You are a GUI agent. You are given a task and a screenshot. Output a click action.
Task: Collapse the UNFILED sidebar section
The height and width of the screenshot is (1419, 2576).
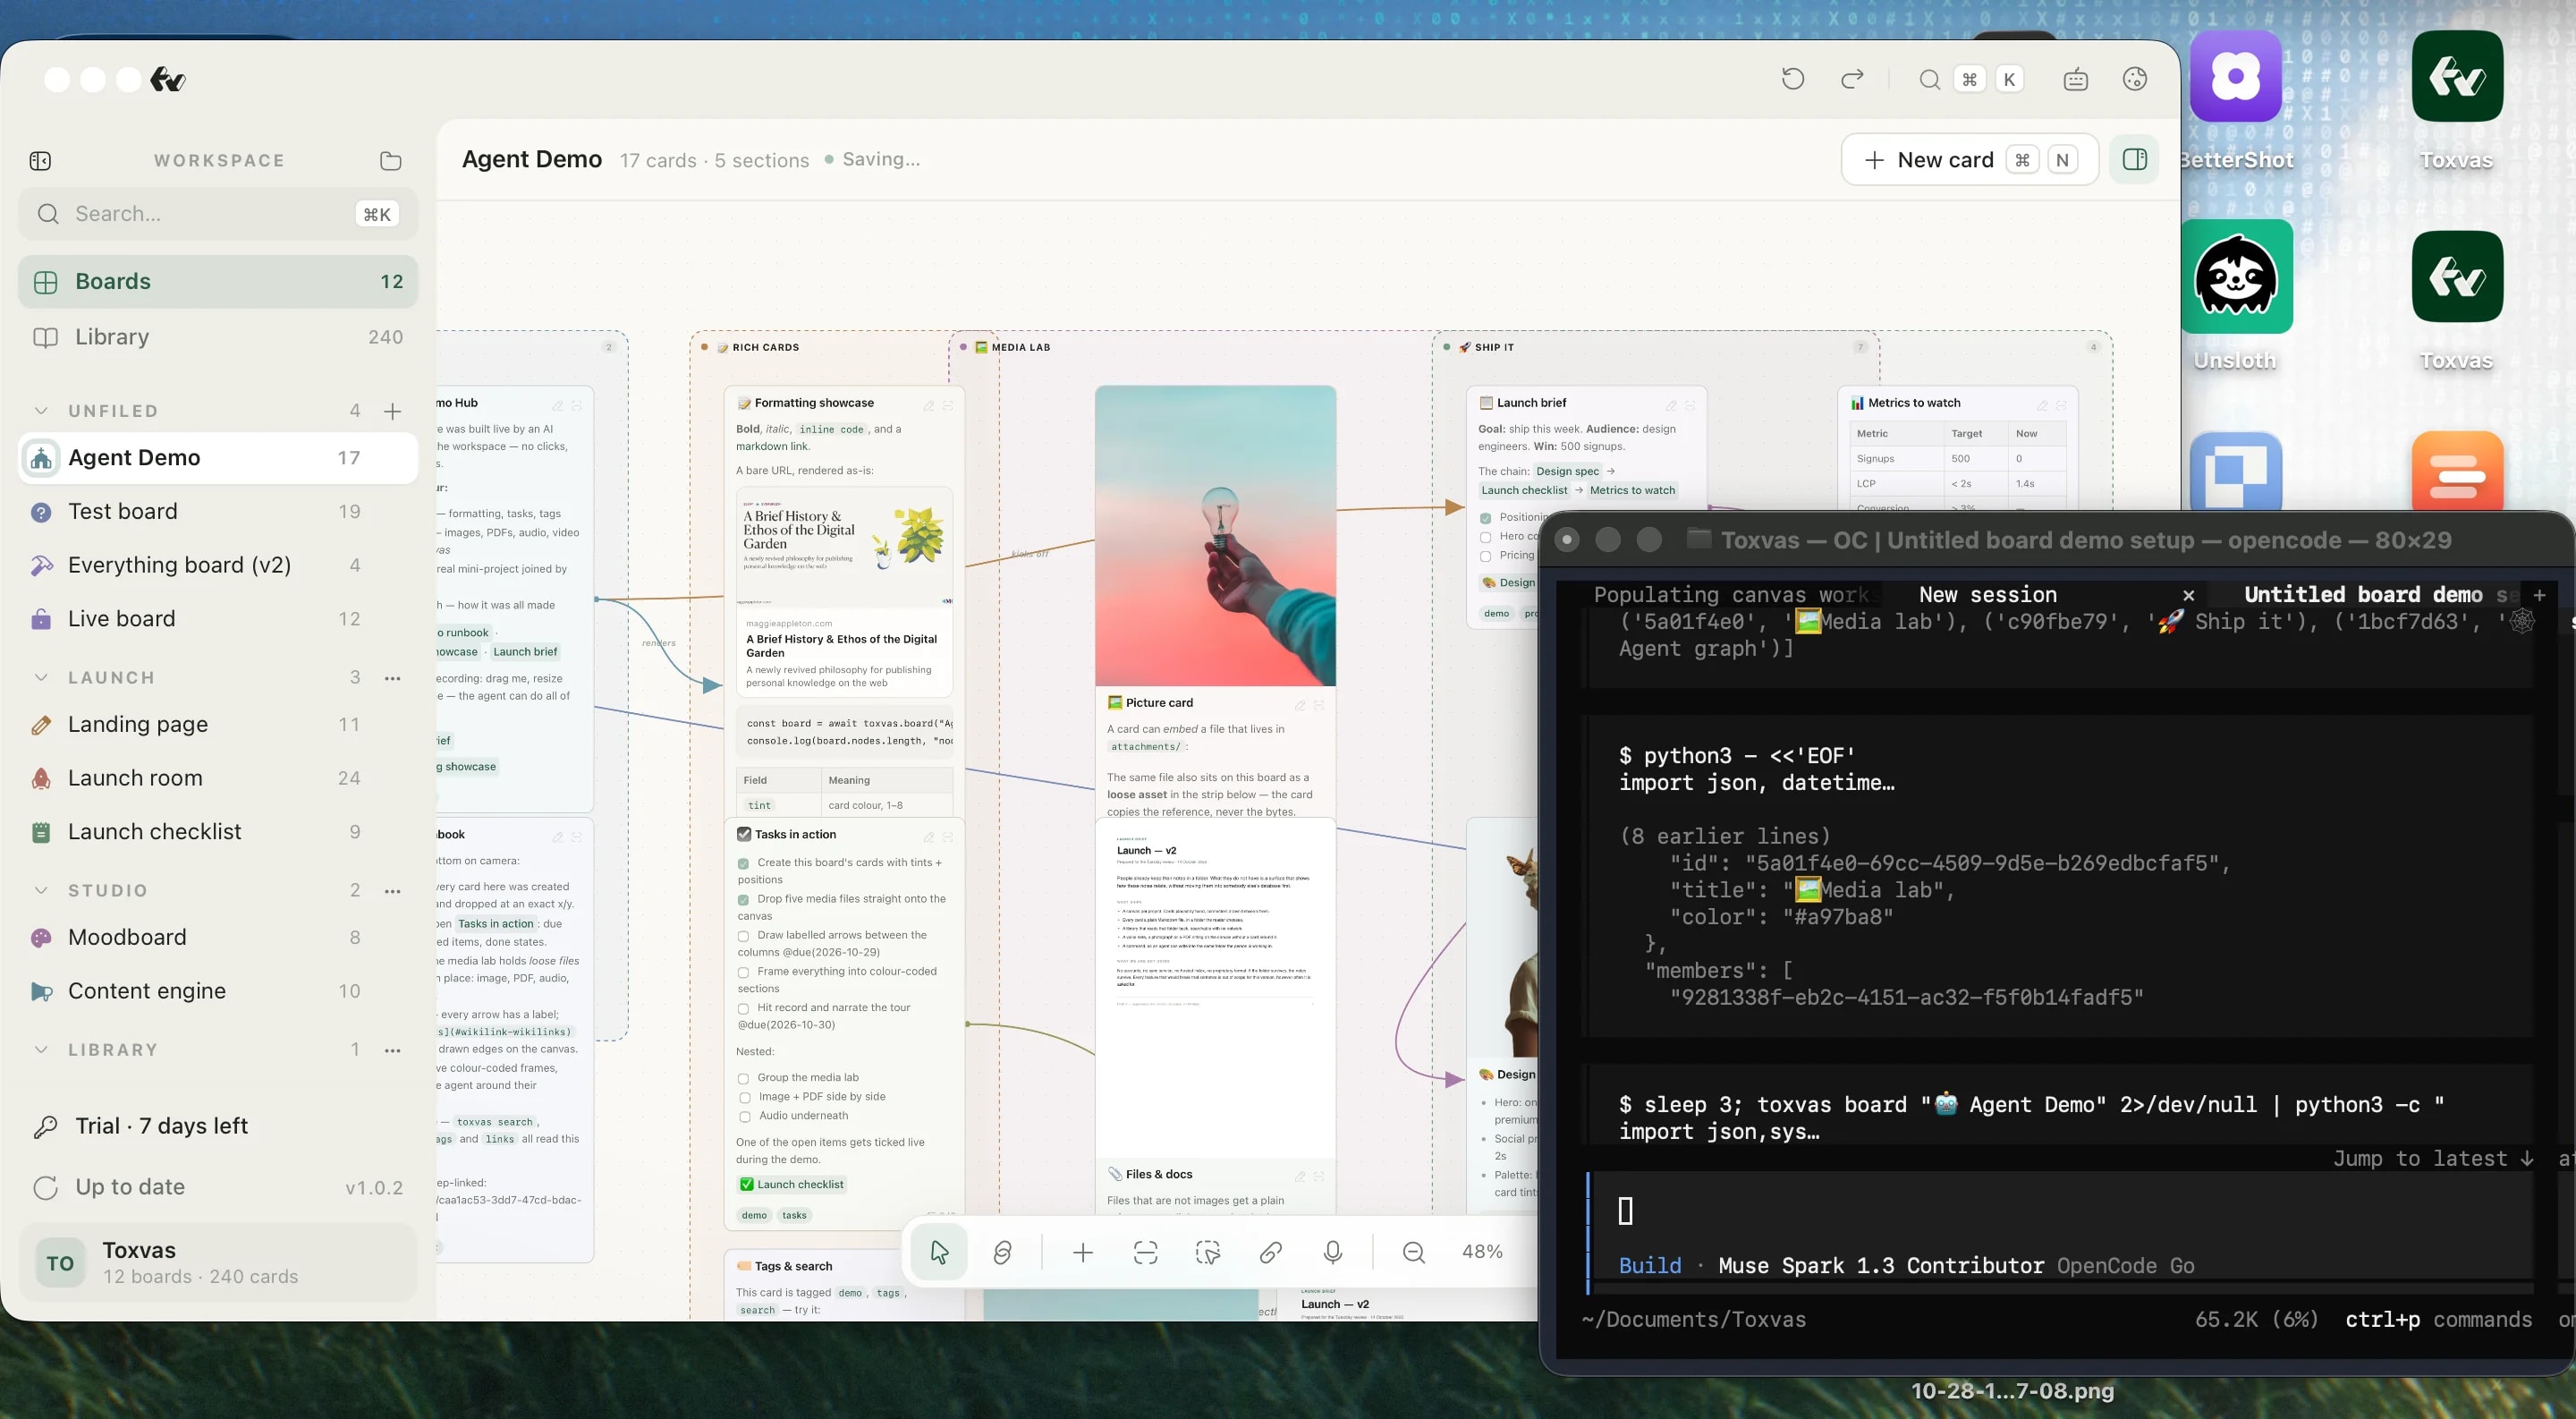tap(41, 410)
